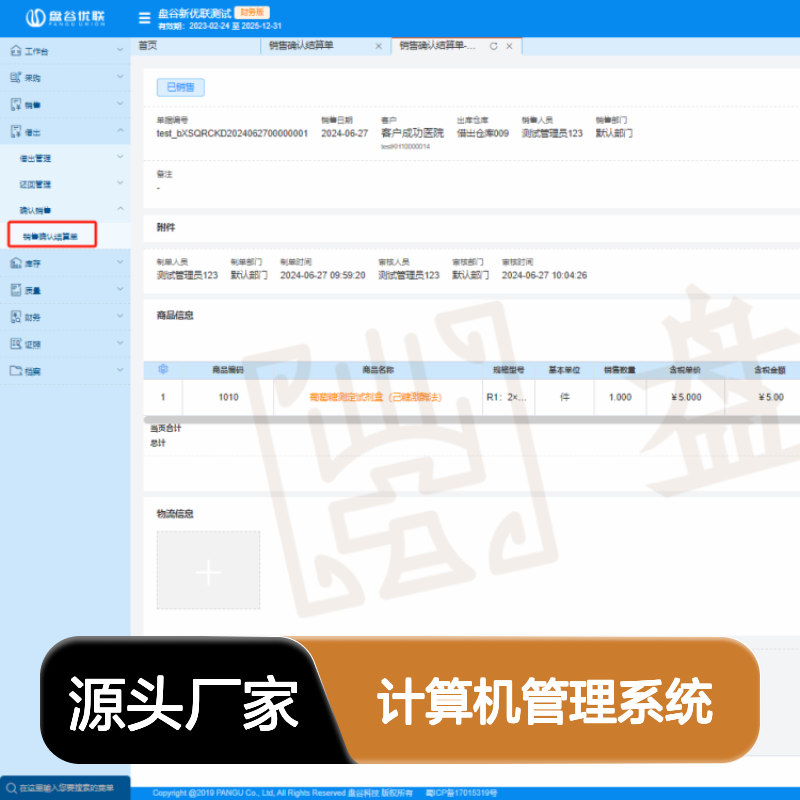This screenshot has width=800, height=800.
Task: Click the 质量 quality icon in sidebar
Action: 16,290
